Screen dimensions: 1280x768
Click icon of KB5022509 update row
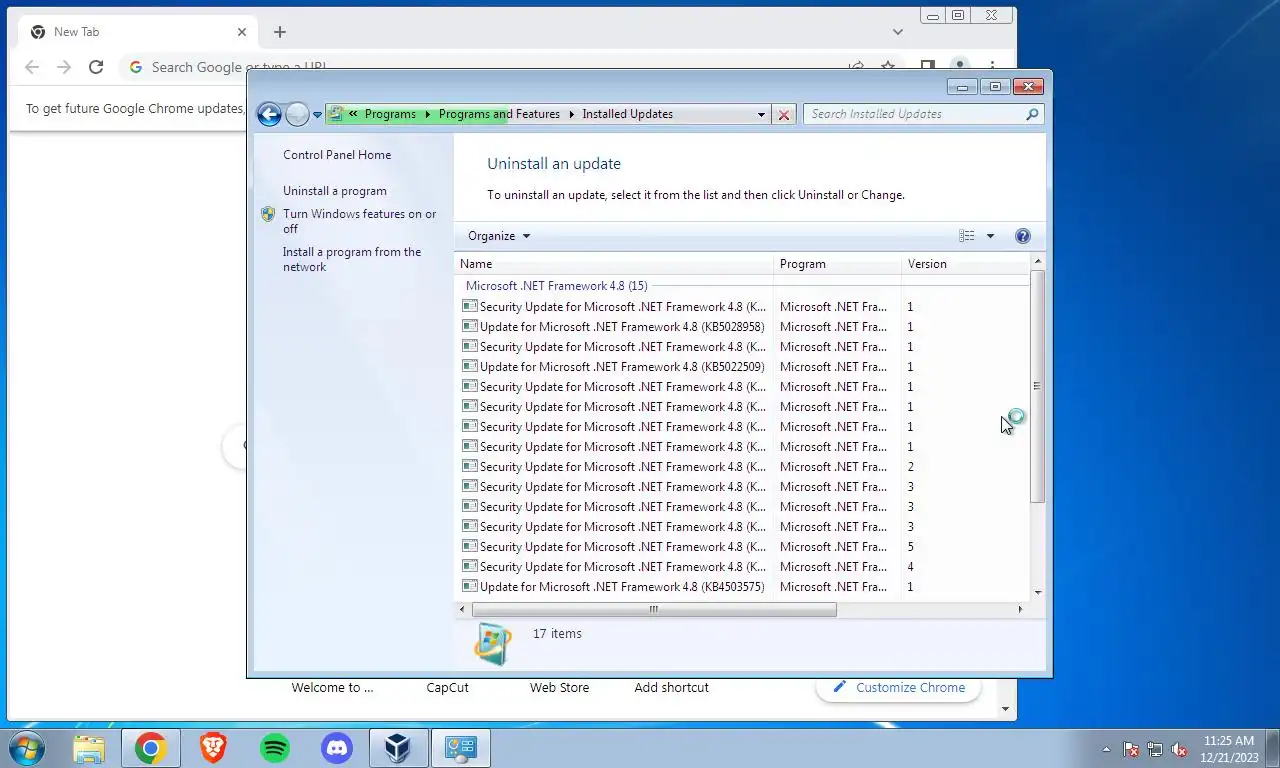click(x=469, y=366)
